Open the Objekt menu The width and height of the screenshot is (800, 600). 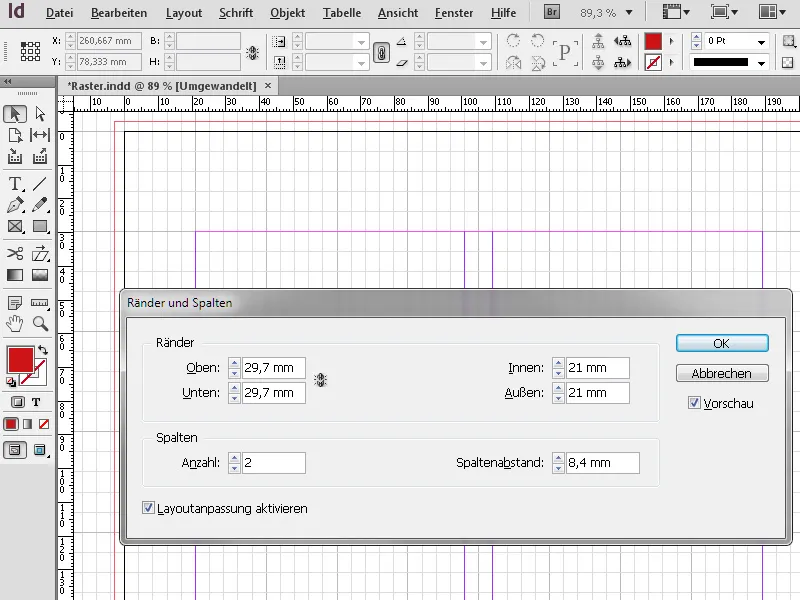tap(288, 13)
